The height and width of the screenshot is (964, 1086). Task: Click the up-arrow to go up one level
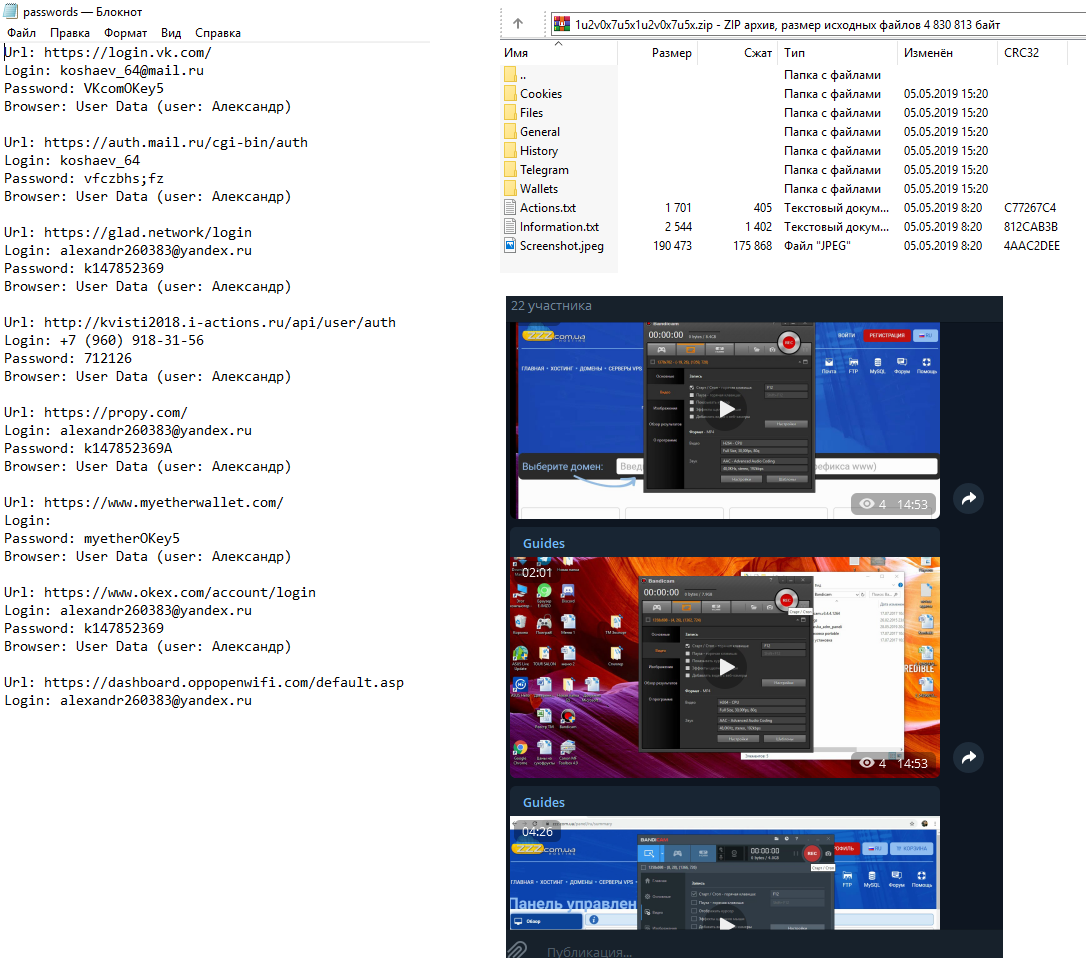(x=517, y=24)
